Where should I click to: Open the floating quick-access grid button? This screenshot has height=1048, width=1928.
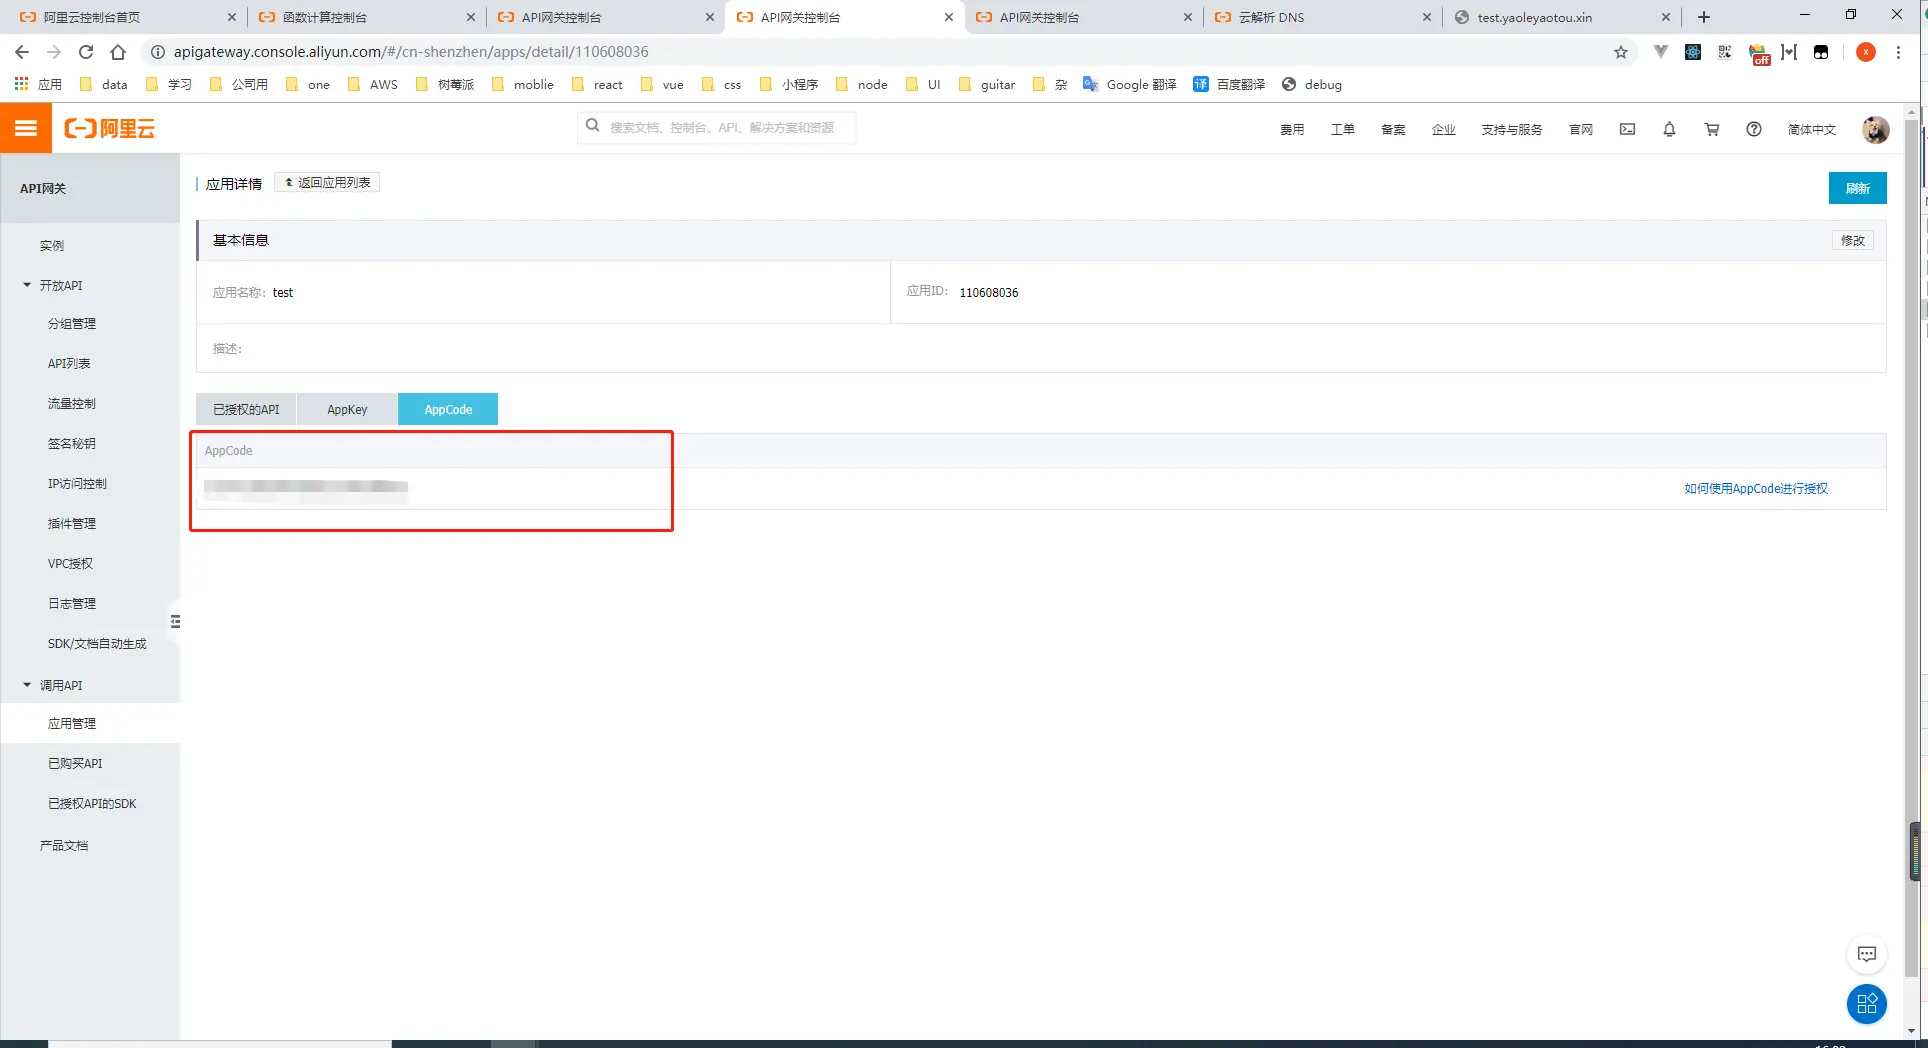[x=1866, y=1004]
